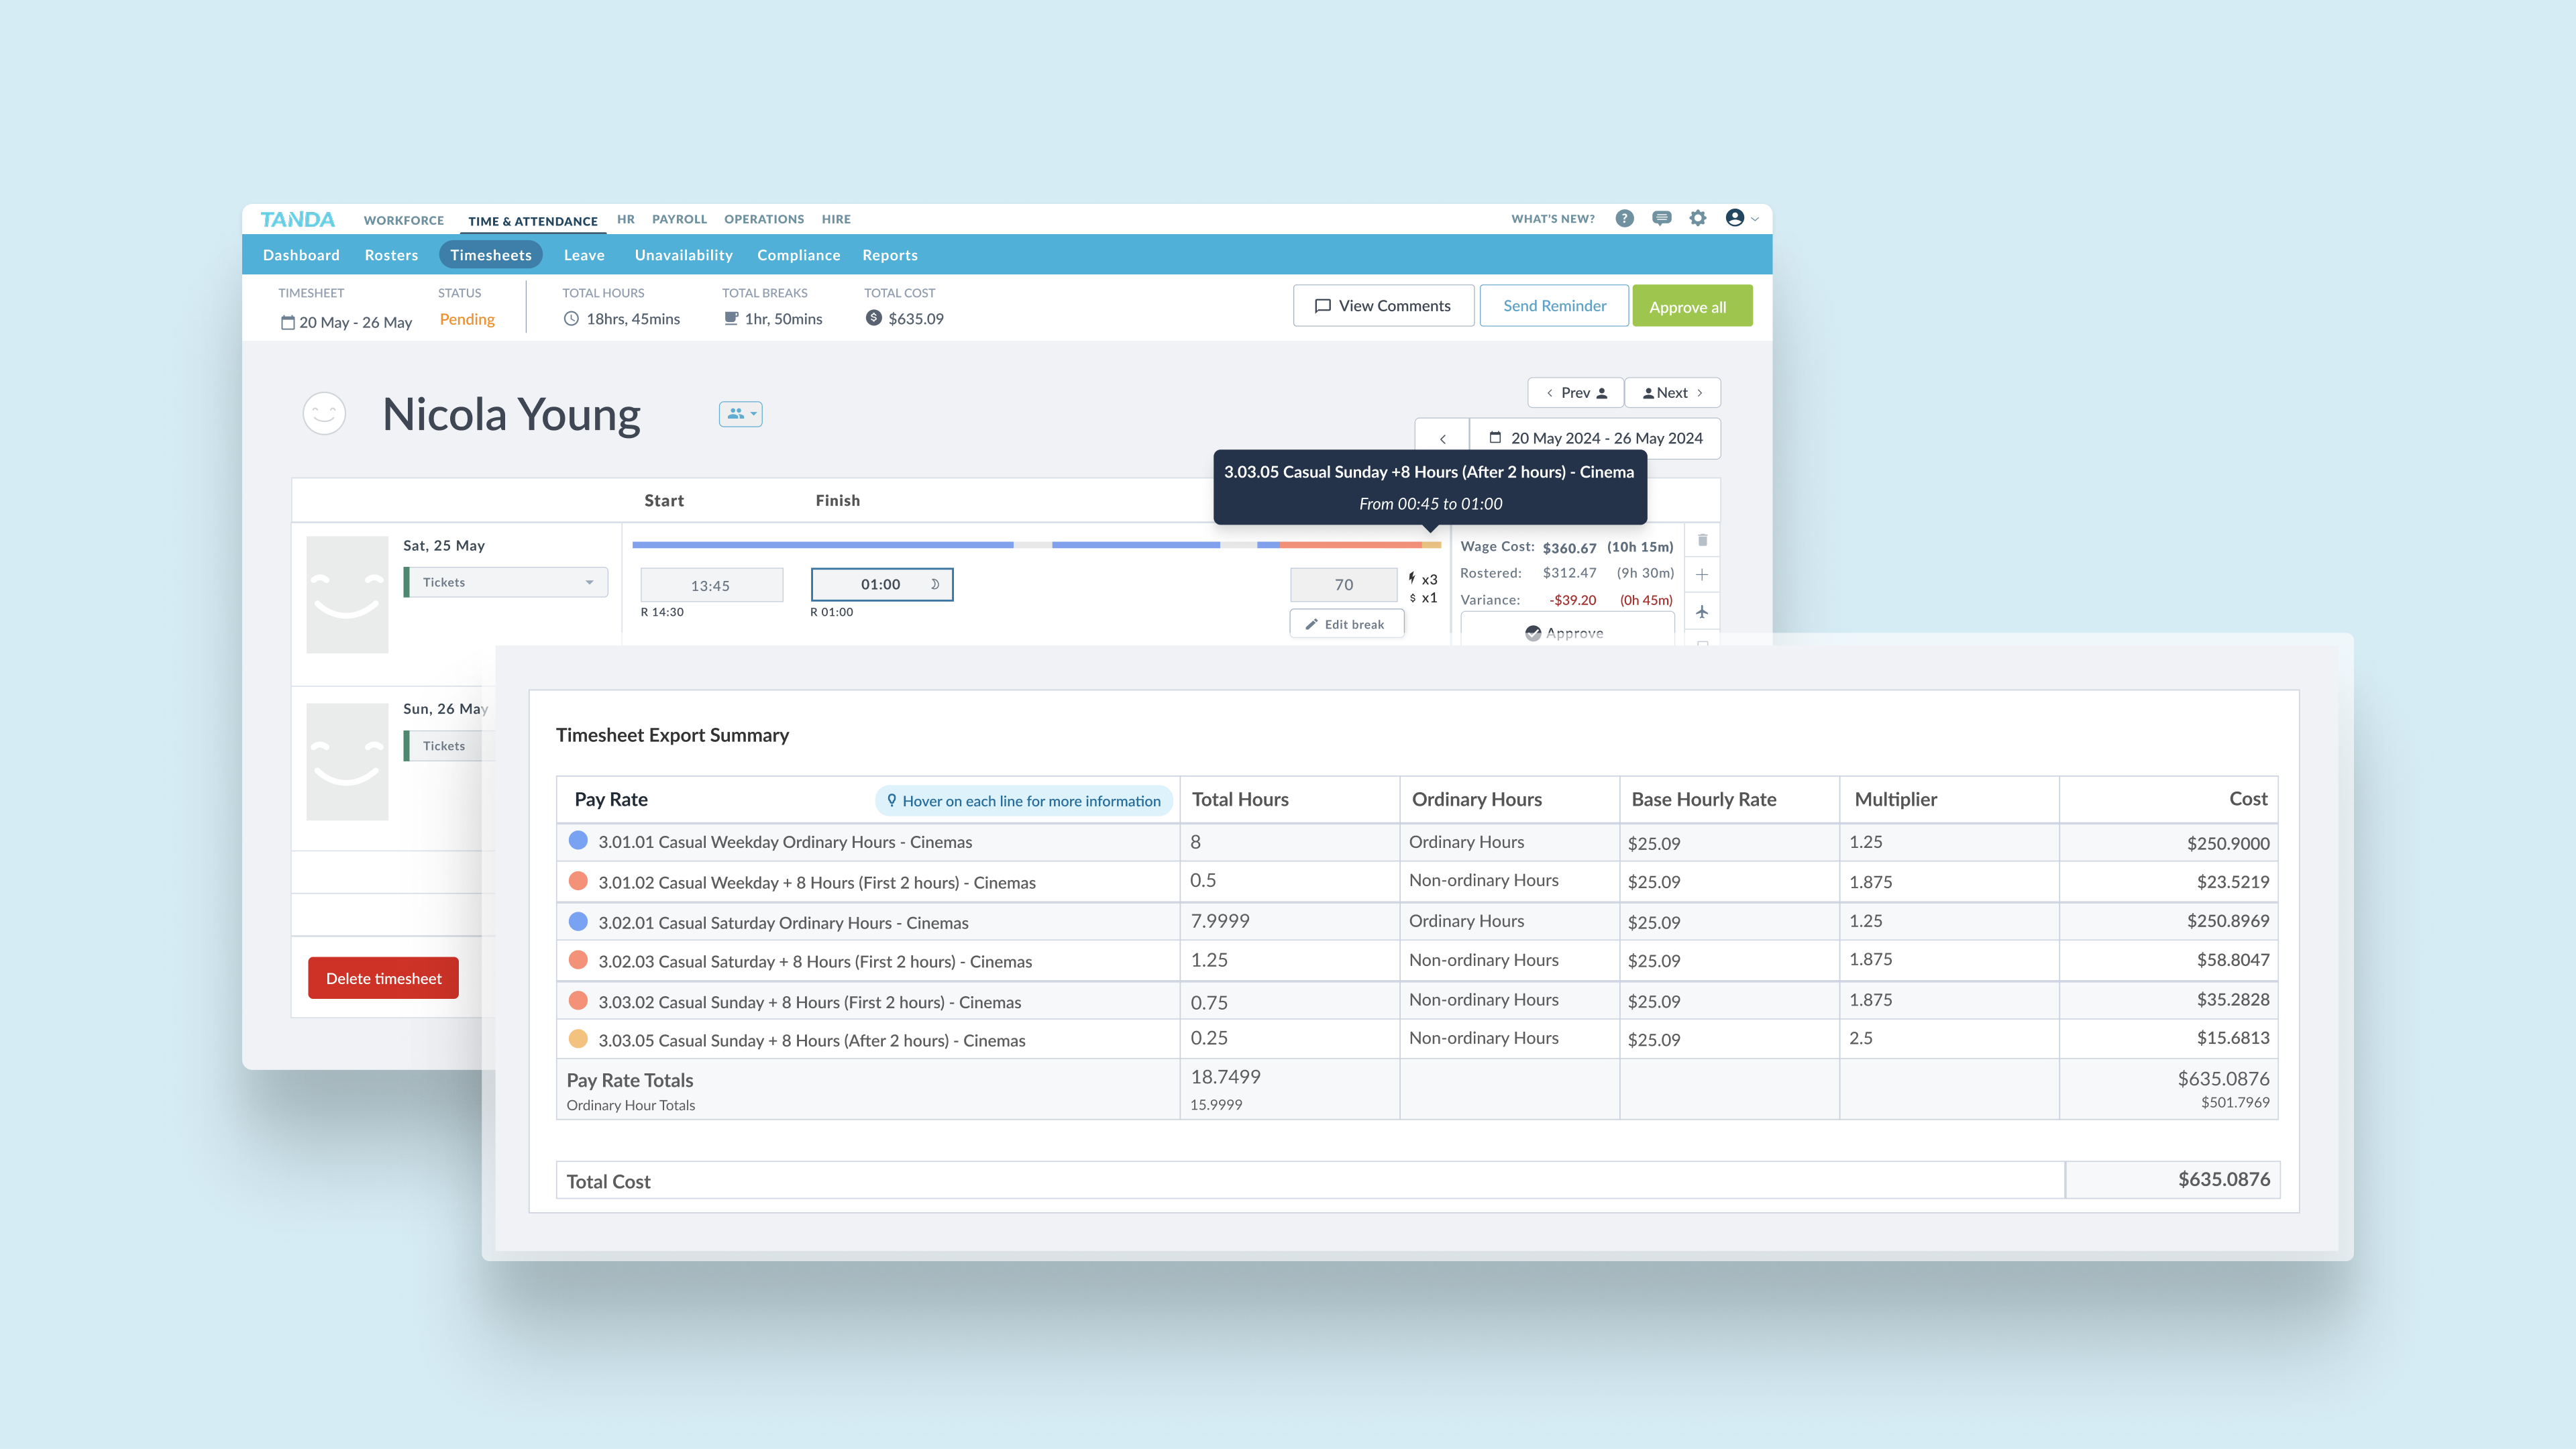Click Send Reminder
2576x1451 pixels.
[x=1554, y=306]
